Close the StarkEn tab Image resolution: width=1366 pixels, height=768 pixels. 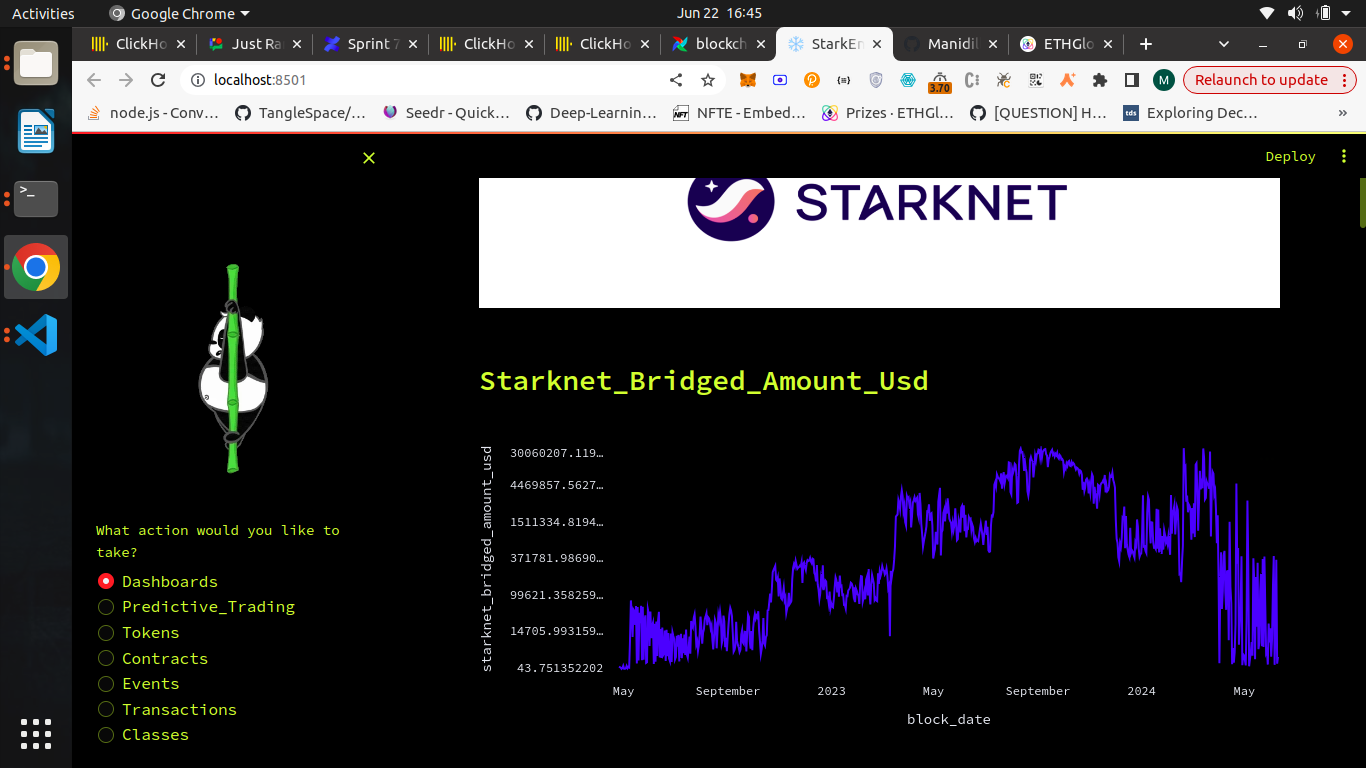pos(877,44)
